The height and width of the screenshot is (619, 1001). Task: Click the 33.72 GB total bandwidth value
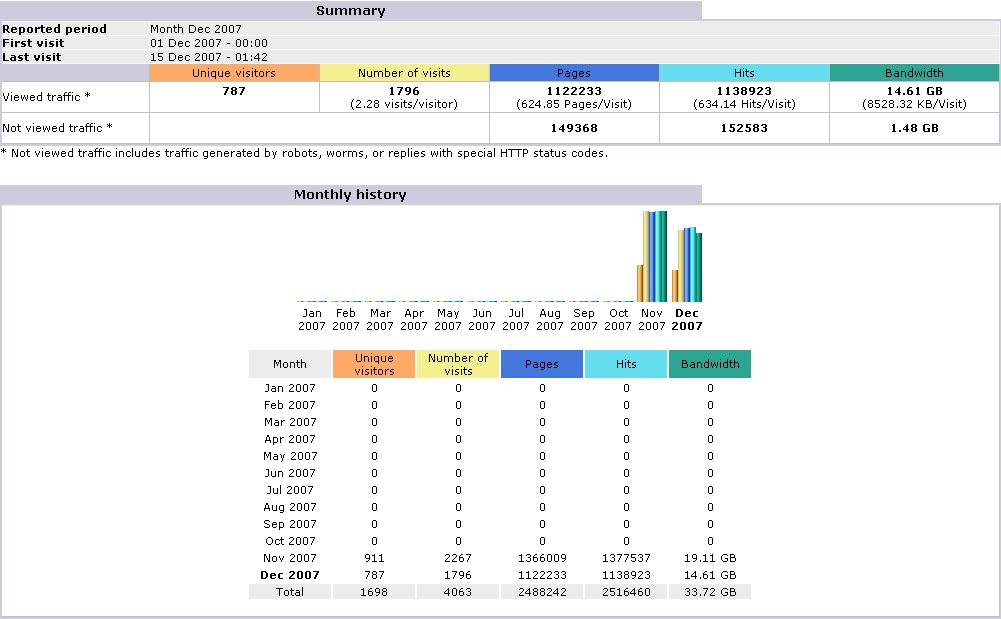[x=710, y=592]
